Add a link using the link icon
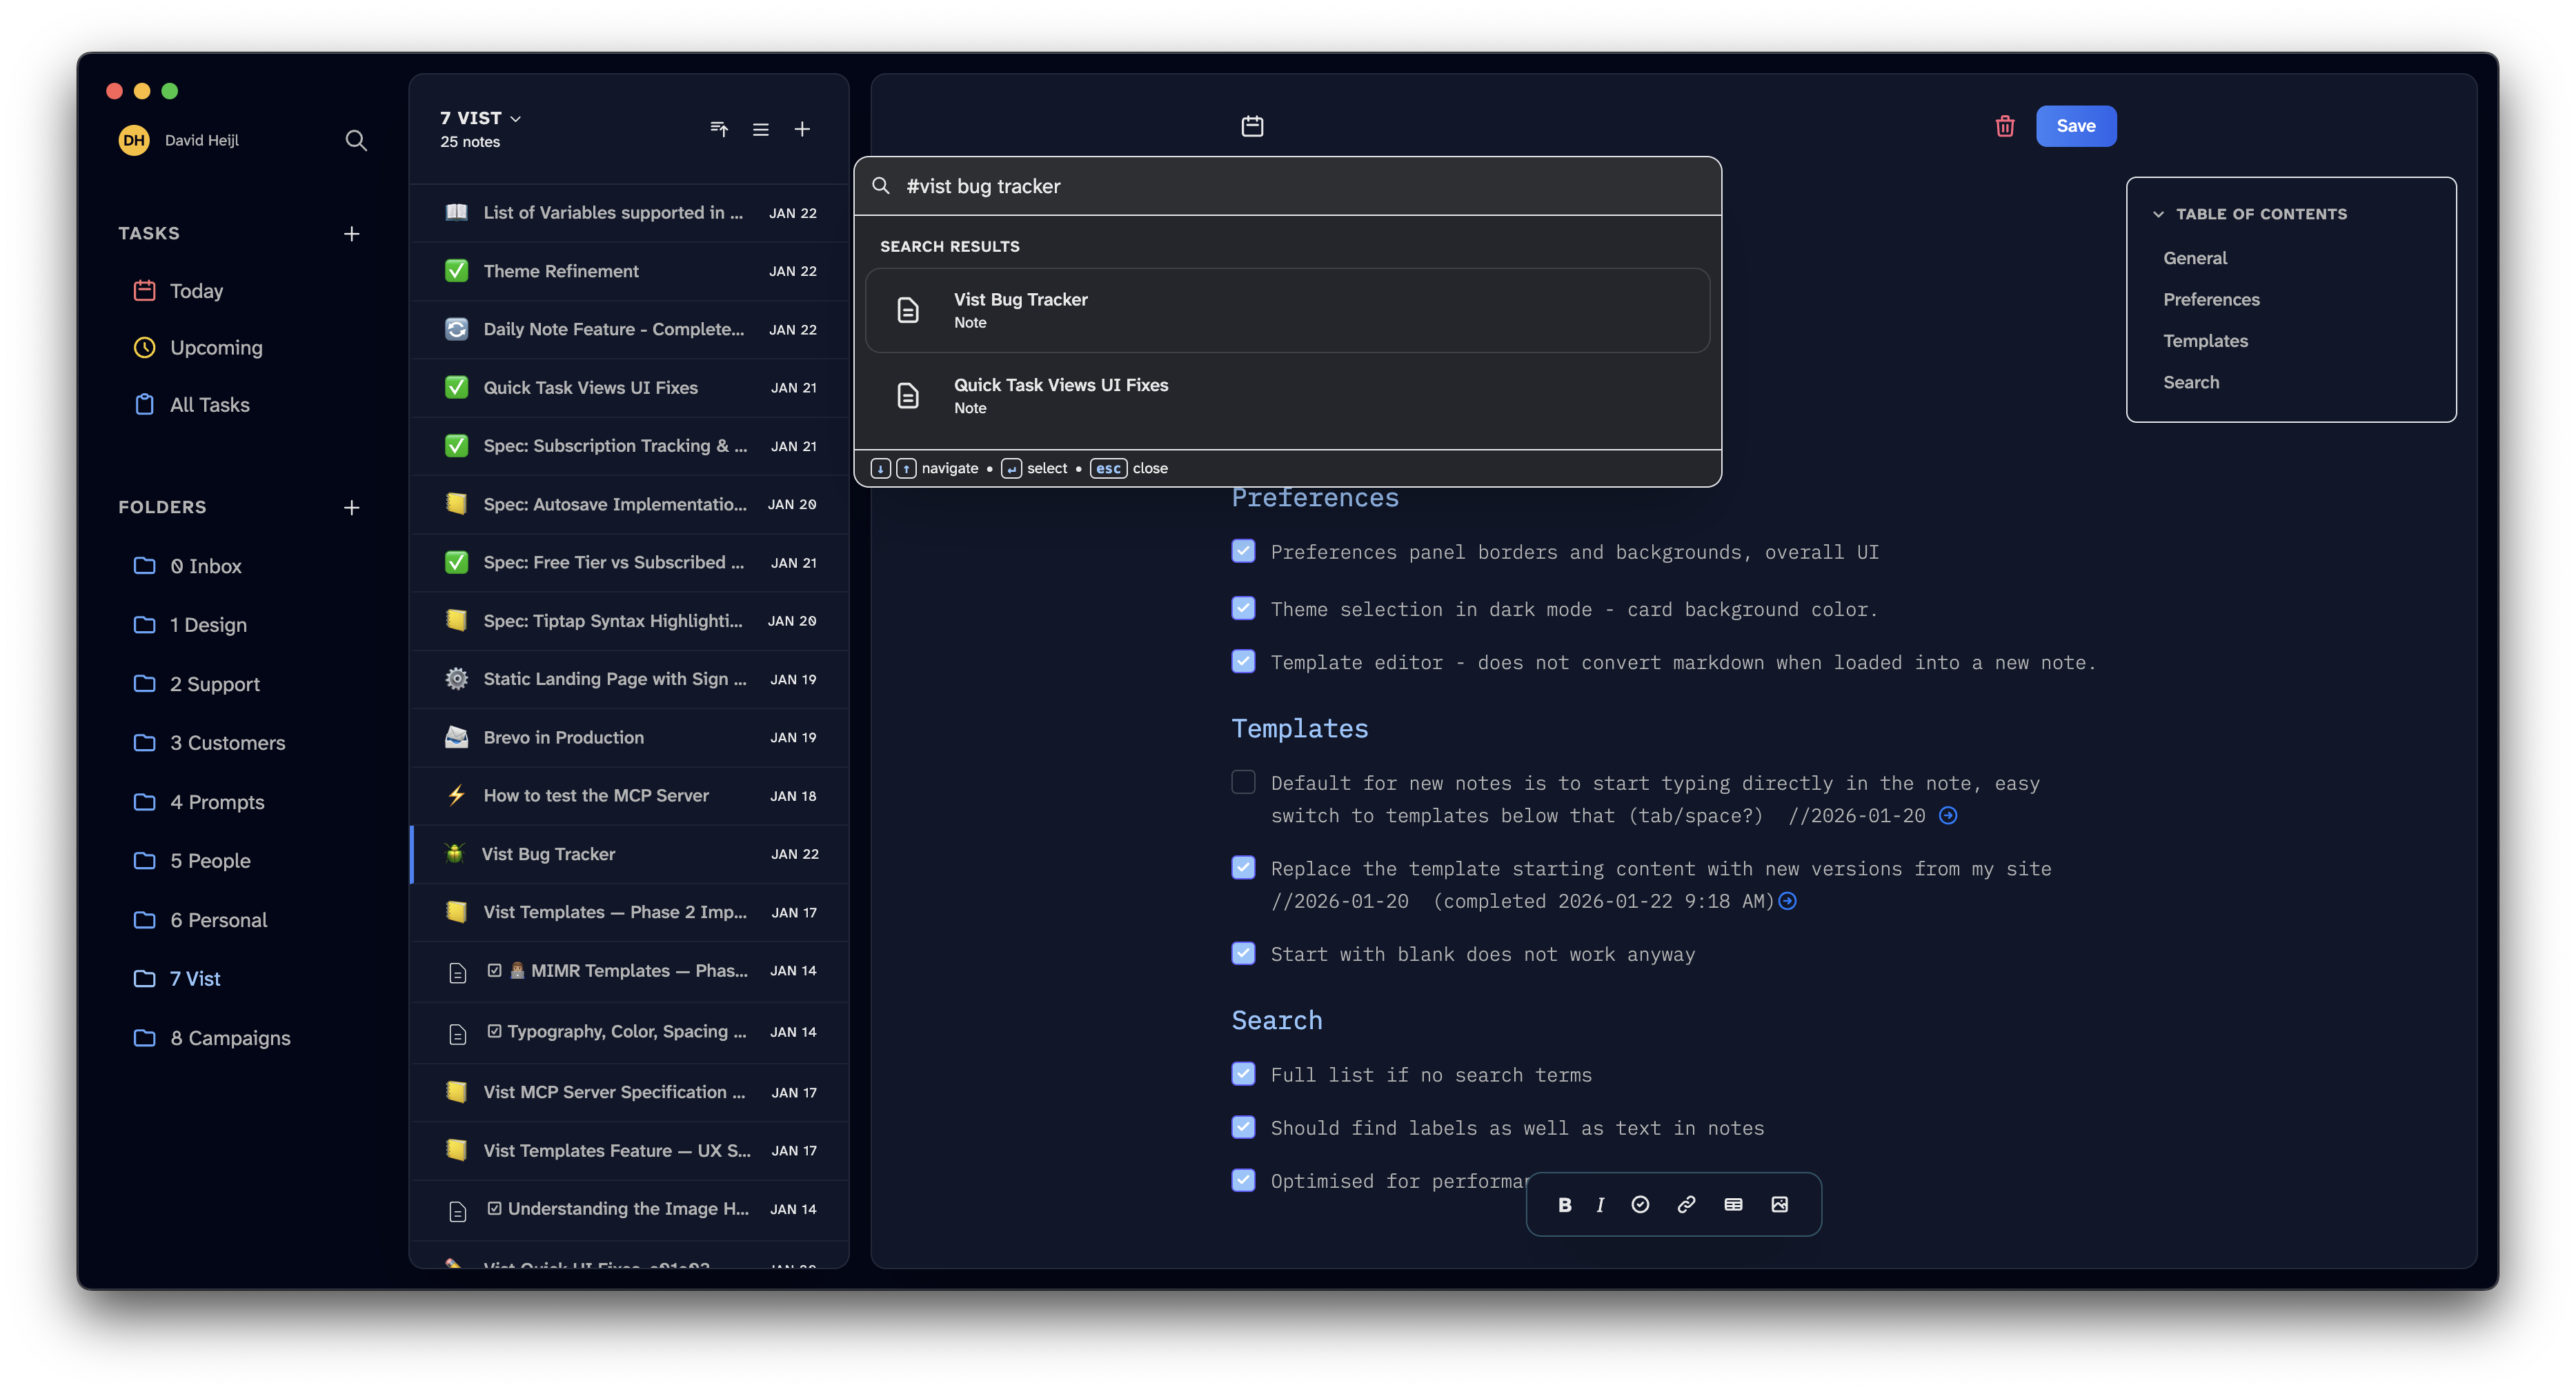 click(1686, 1204)
